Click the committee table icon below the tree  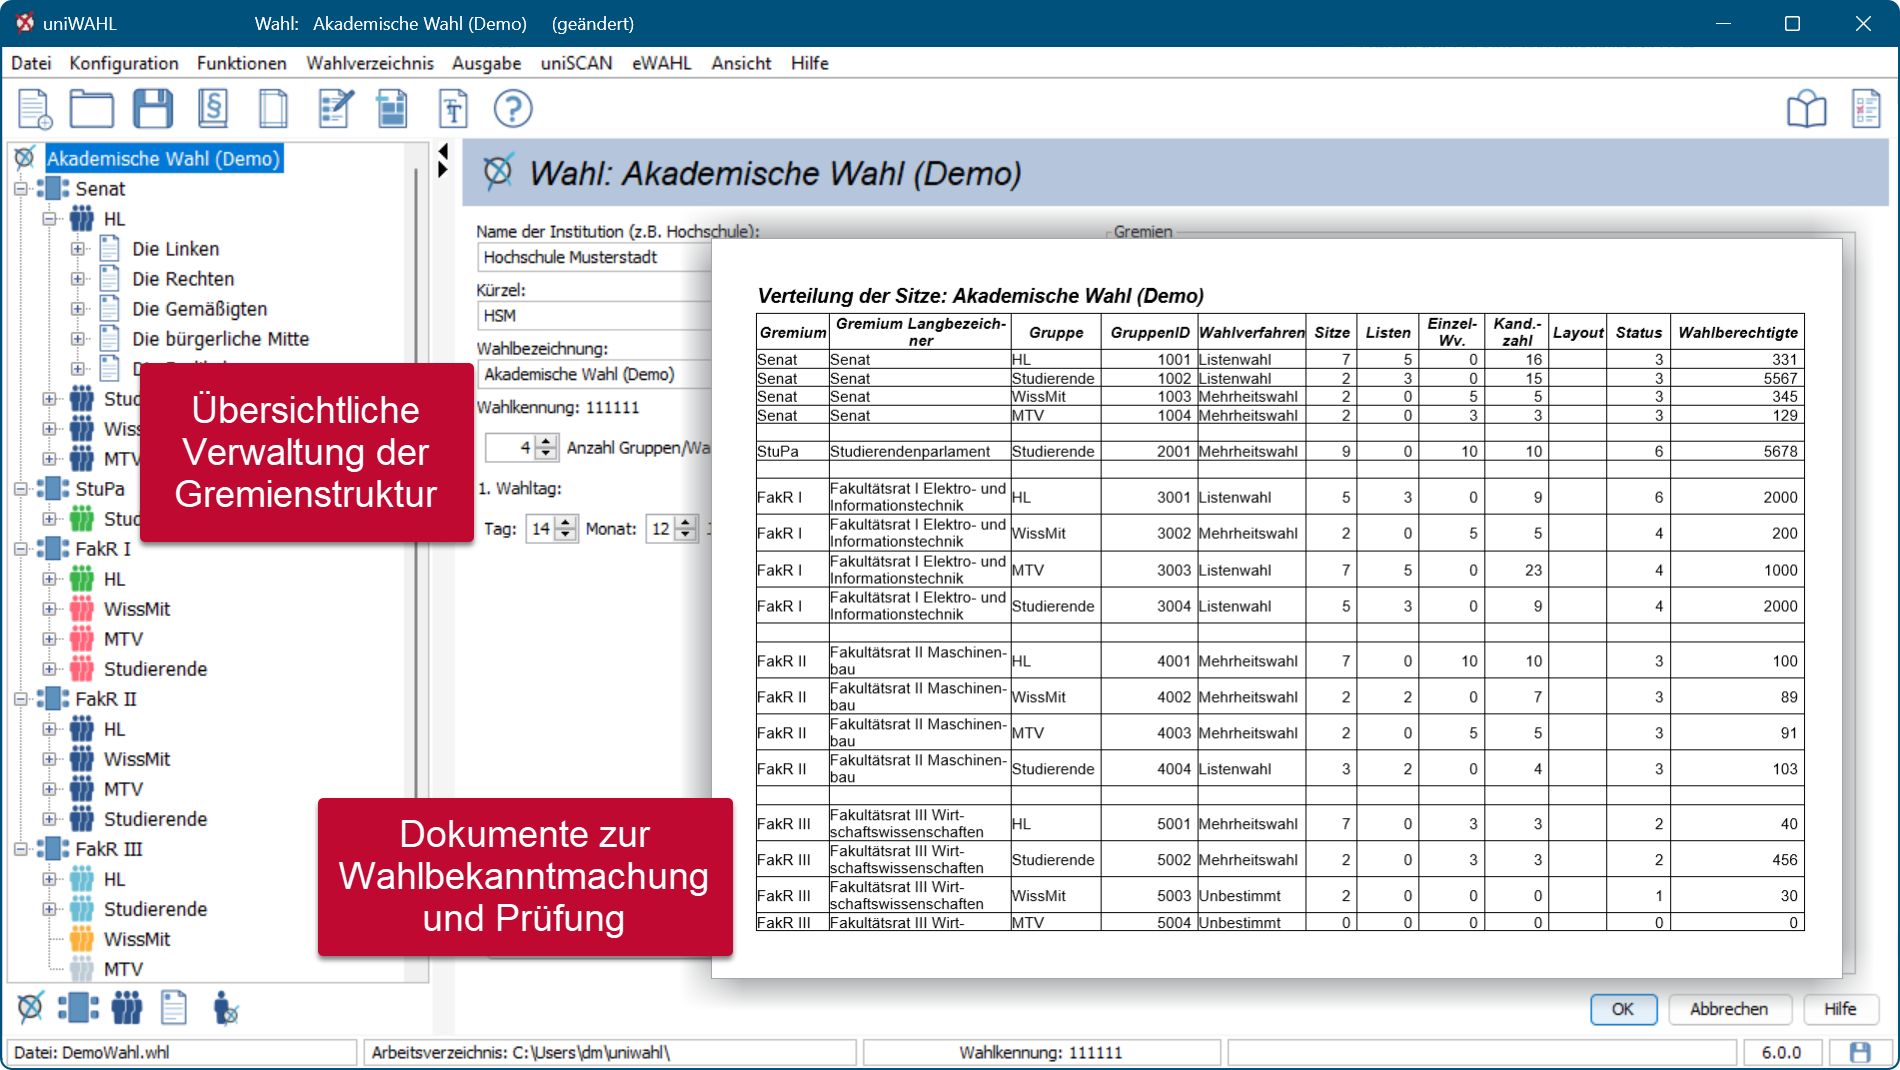coord(78,1007)
